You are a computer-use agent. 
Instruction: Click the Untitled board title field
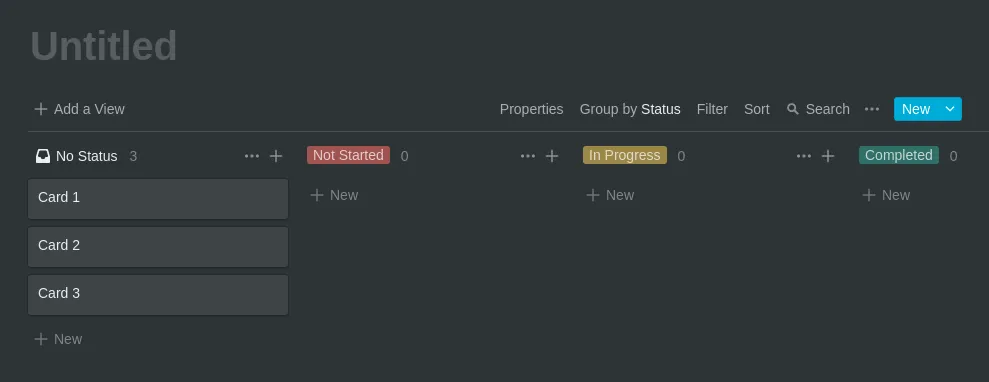click(x=103, y=46)
